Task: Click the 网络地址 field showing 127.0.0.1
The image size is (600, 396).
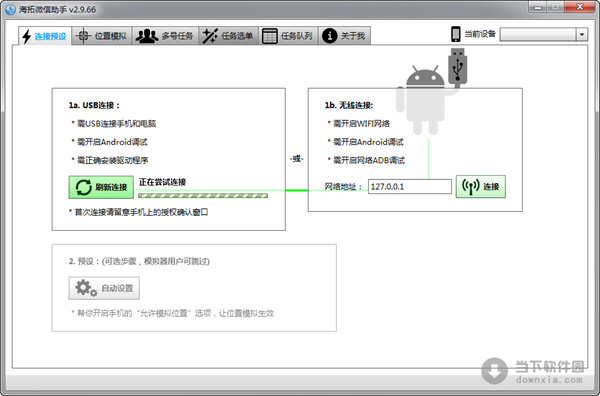Action: coord(409,187)
